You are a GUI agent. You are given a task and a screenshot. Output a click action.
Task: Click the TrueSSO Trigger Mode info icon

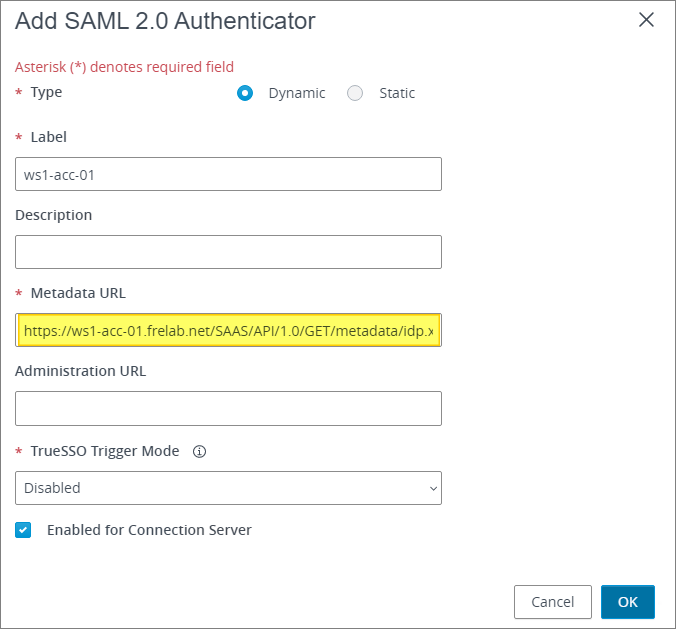click(x=199, y=452)
